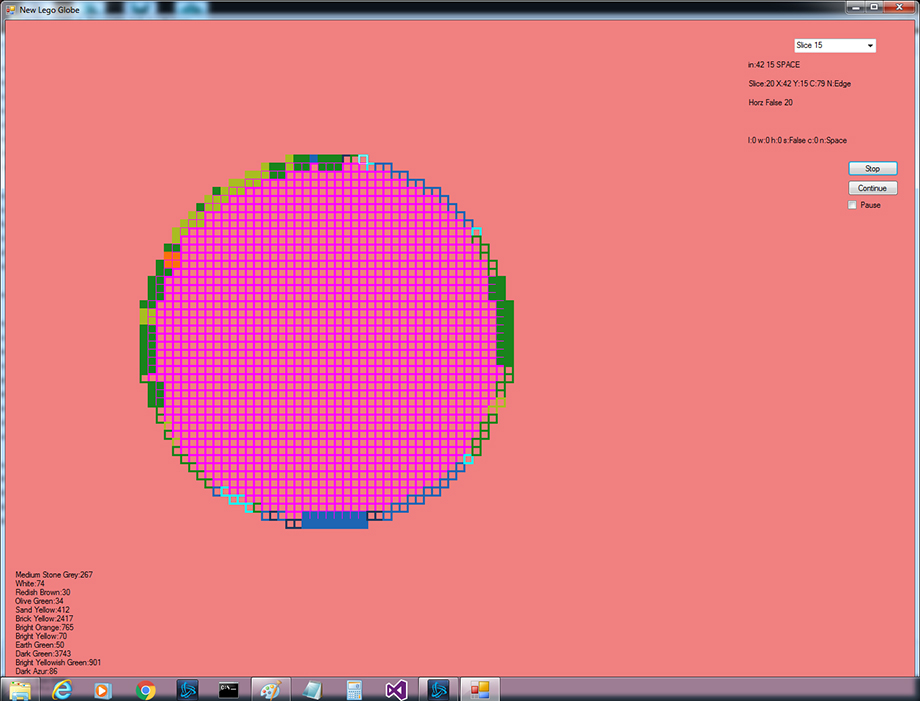The image size is (920, 701).
Task: Switch to Google Chrome in the taskbar
Action: (x=146, y=689)
